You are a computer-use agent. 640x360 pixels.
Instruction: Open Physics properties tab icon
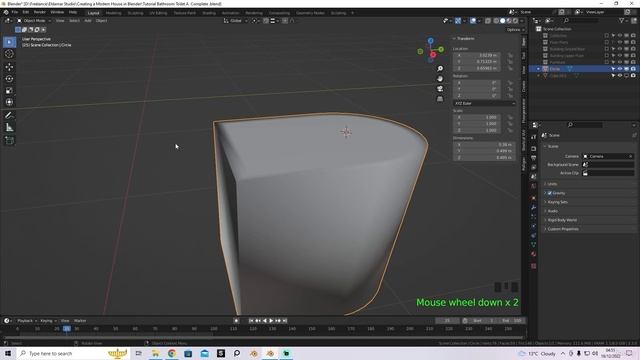[533, 226]
